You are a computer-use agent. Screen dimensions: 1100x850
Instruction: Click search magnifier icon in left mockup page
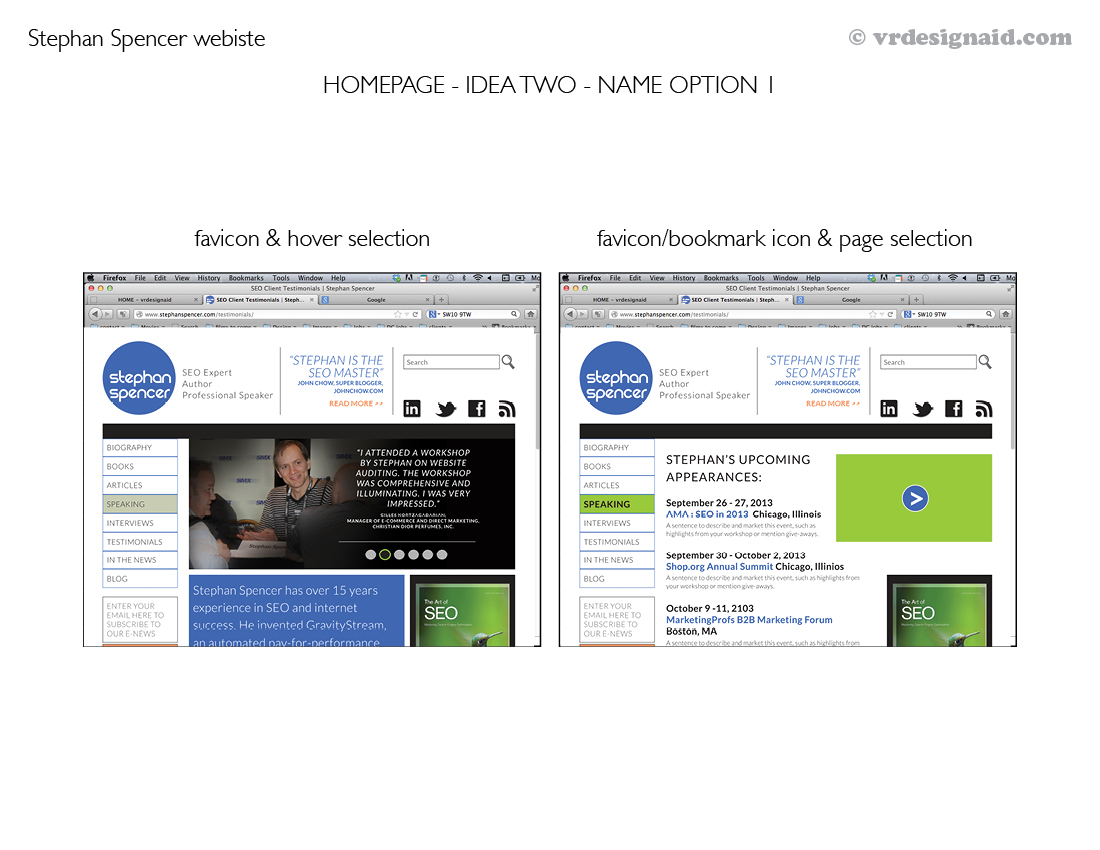(x=508, y=362)
